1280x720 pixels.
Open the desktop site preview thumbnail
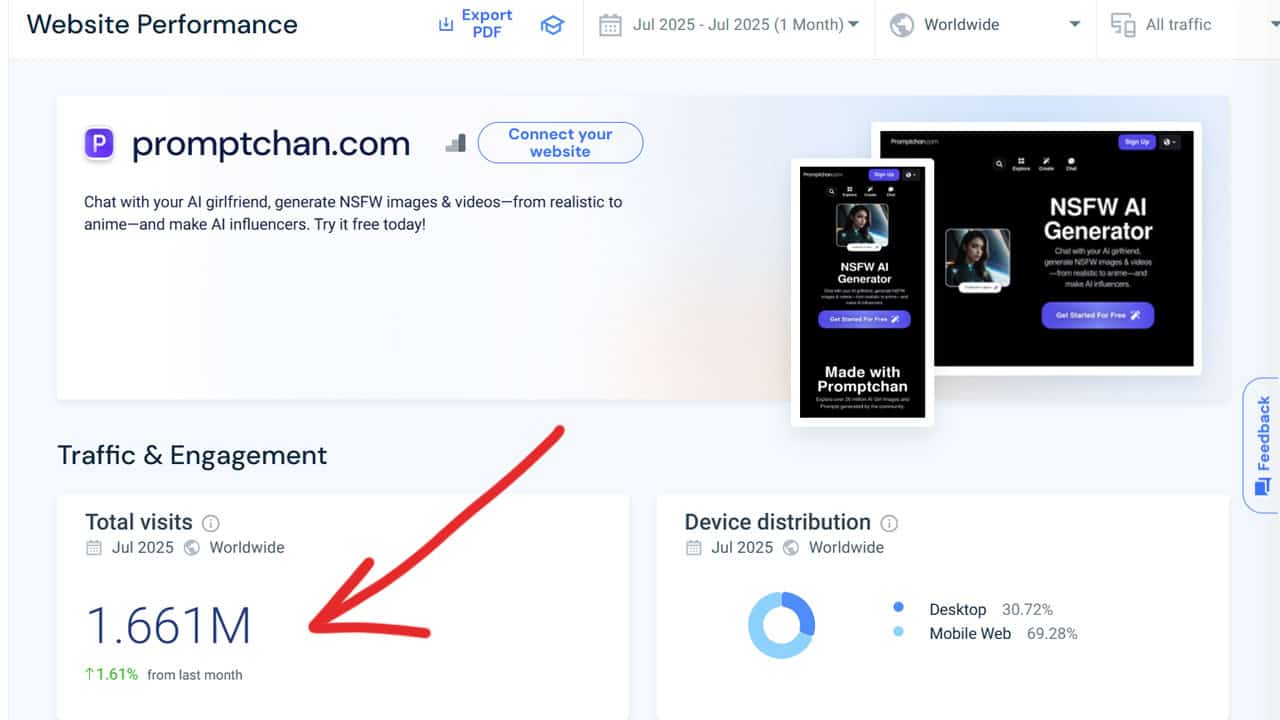click(1036, 248)
